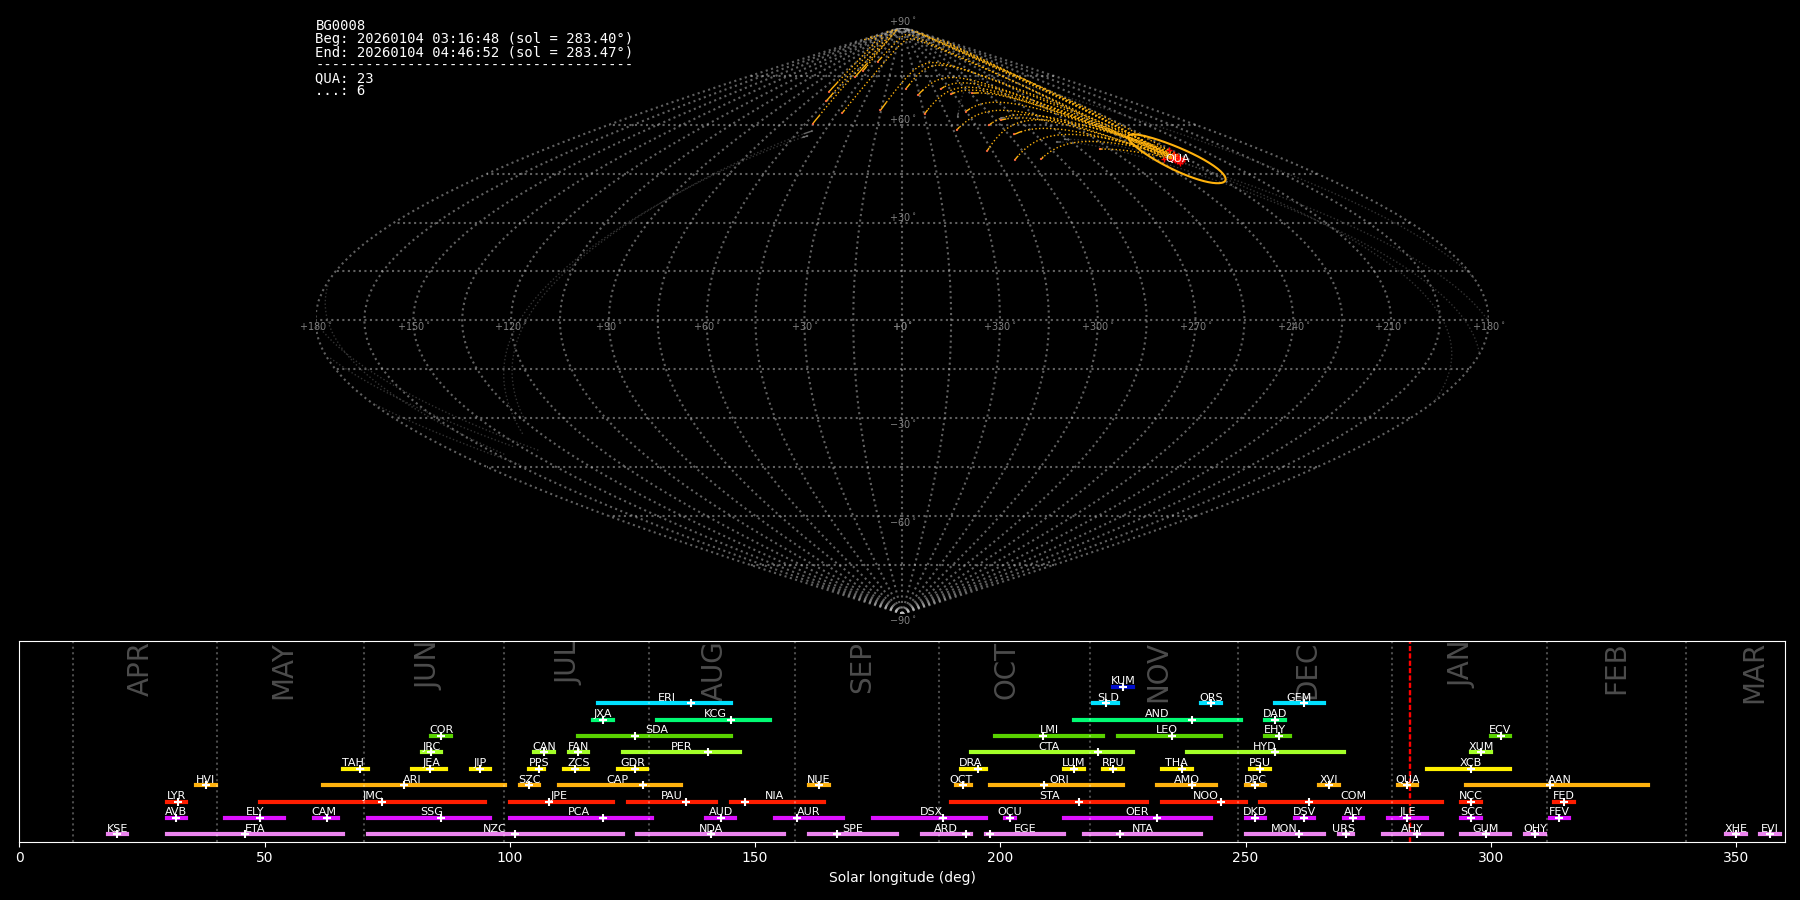Click the peak cross on the ETA bar

[244, 834]
